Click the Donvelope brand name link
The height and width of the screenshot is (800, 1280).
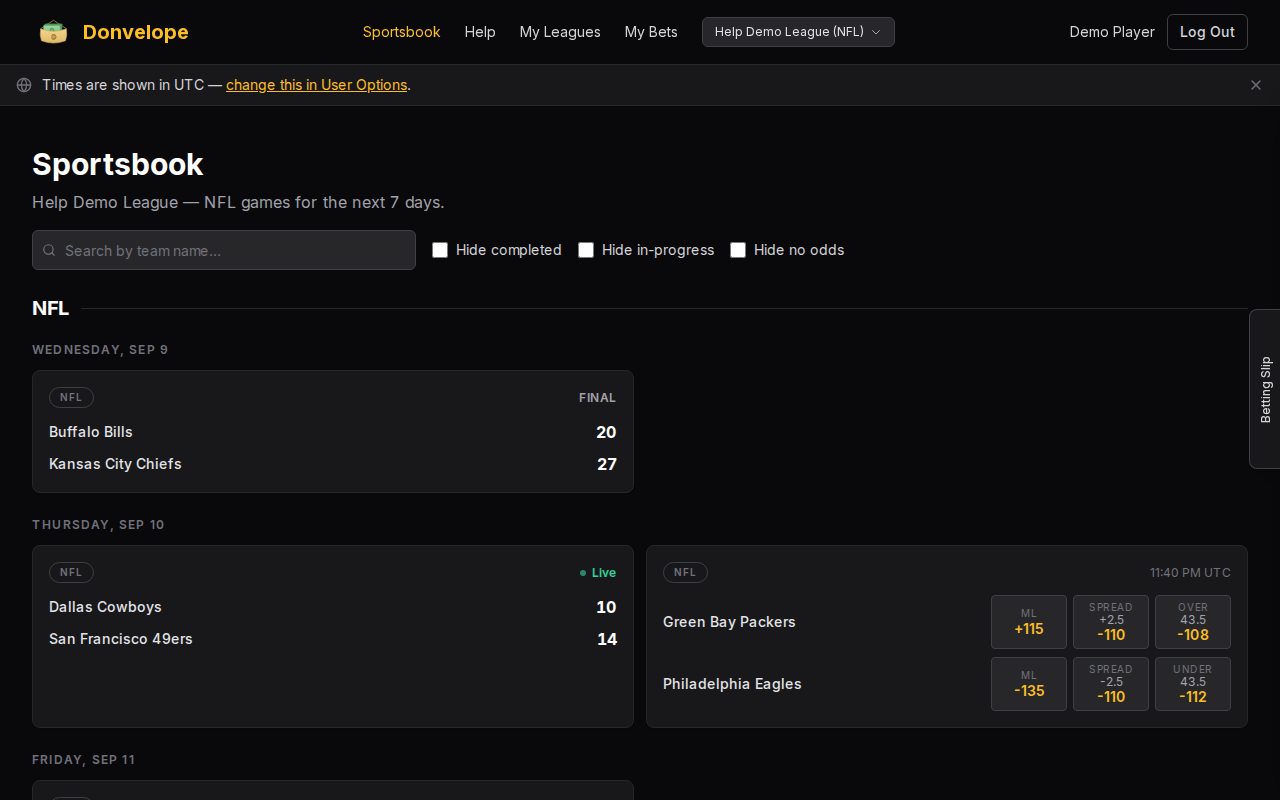click(136, 32)
